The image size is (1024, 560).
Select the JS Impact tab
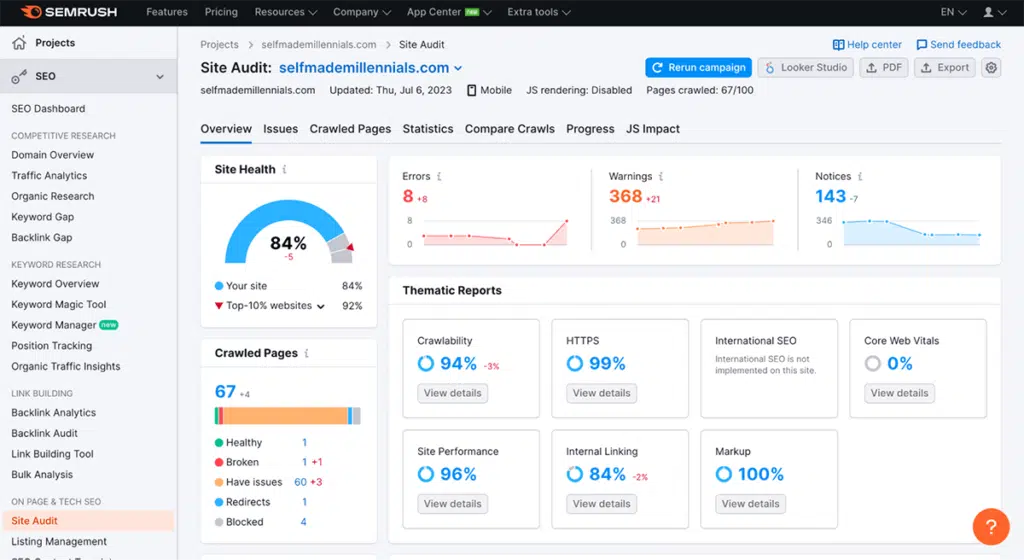tap(652, 129)
